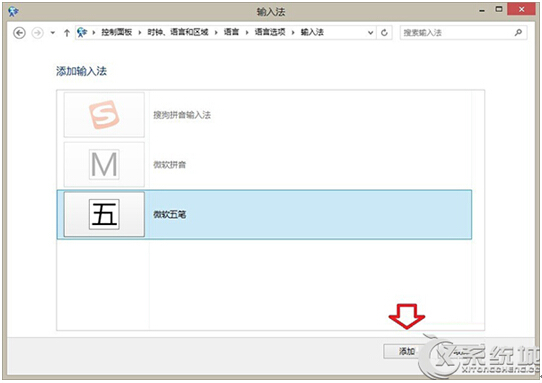
Task: Maximize the 输入法 window
Action: point(499,10)
